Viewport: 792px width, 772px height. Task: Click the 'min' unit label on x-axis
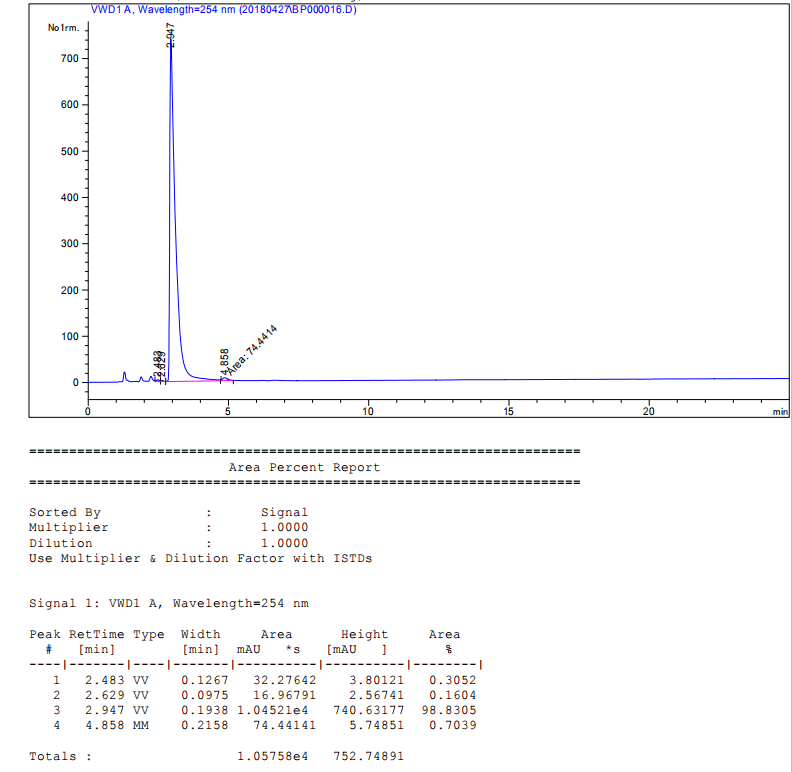[779, 411]
